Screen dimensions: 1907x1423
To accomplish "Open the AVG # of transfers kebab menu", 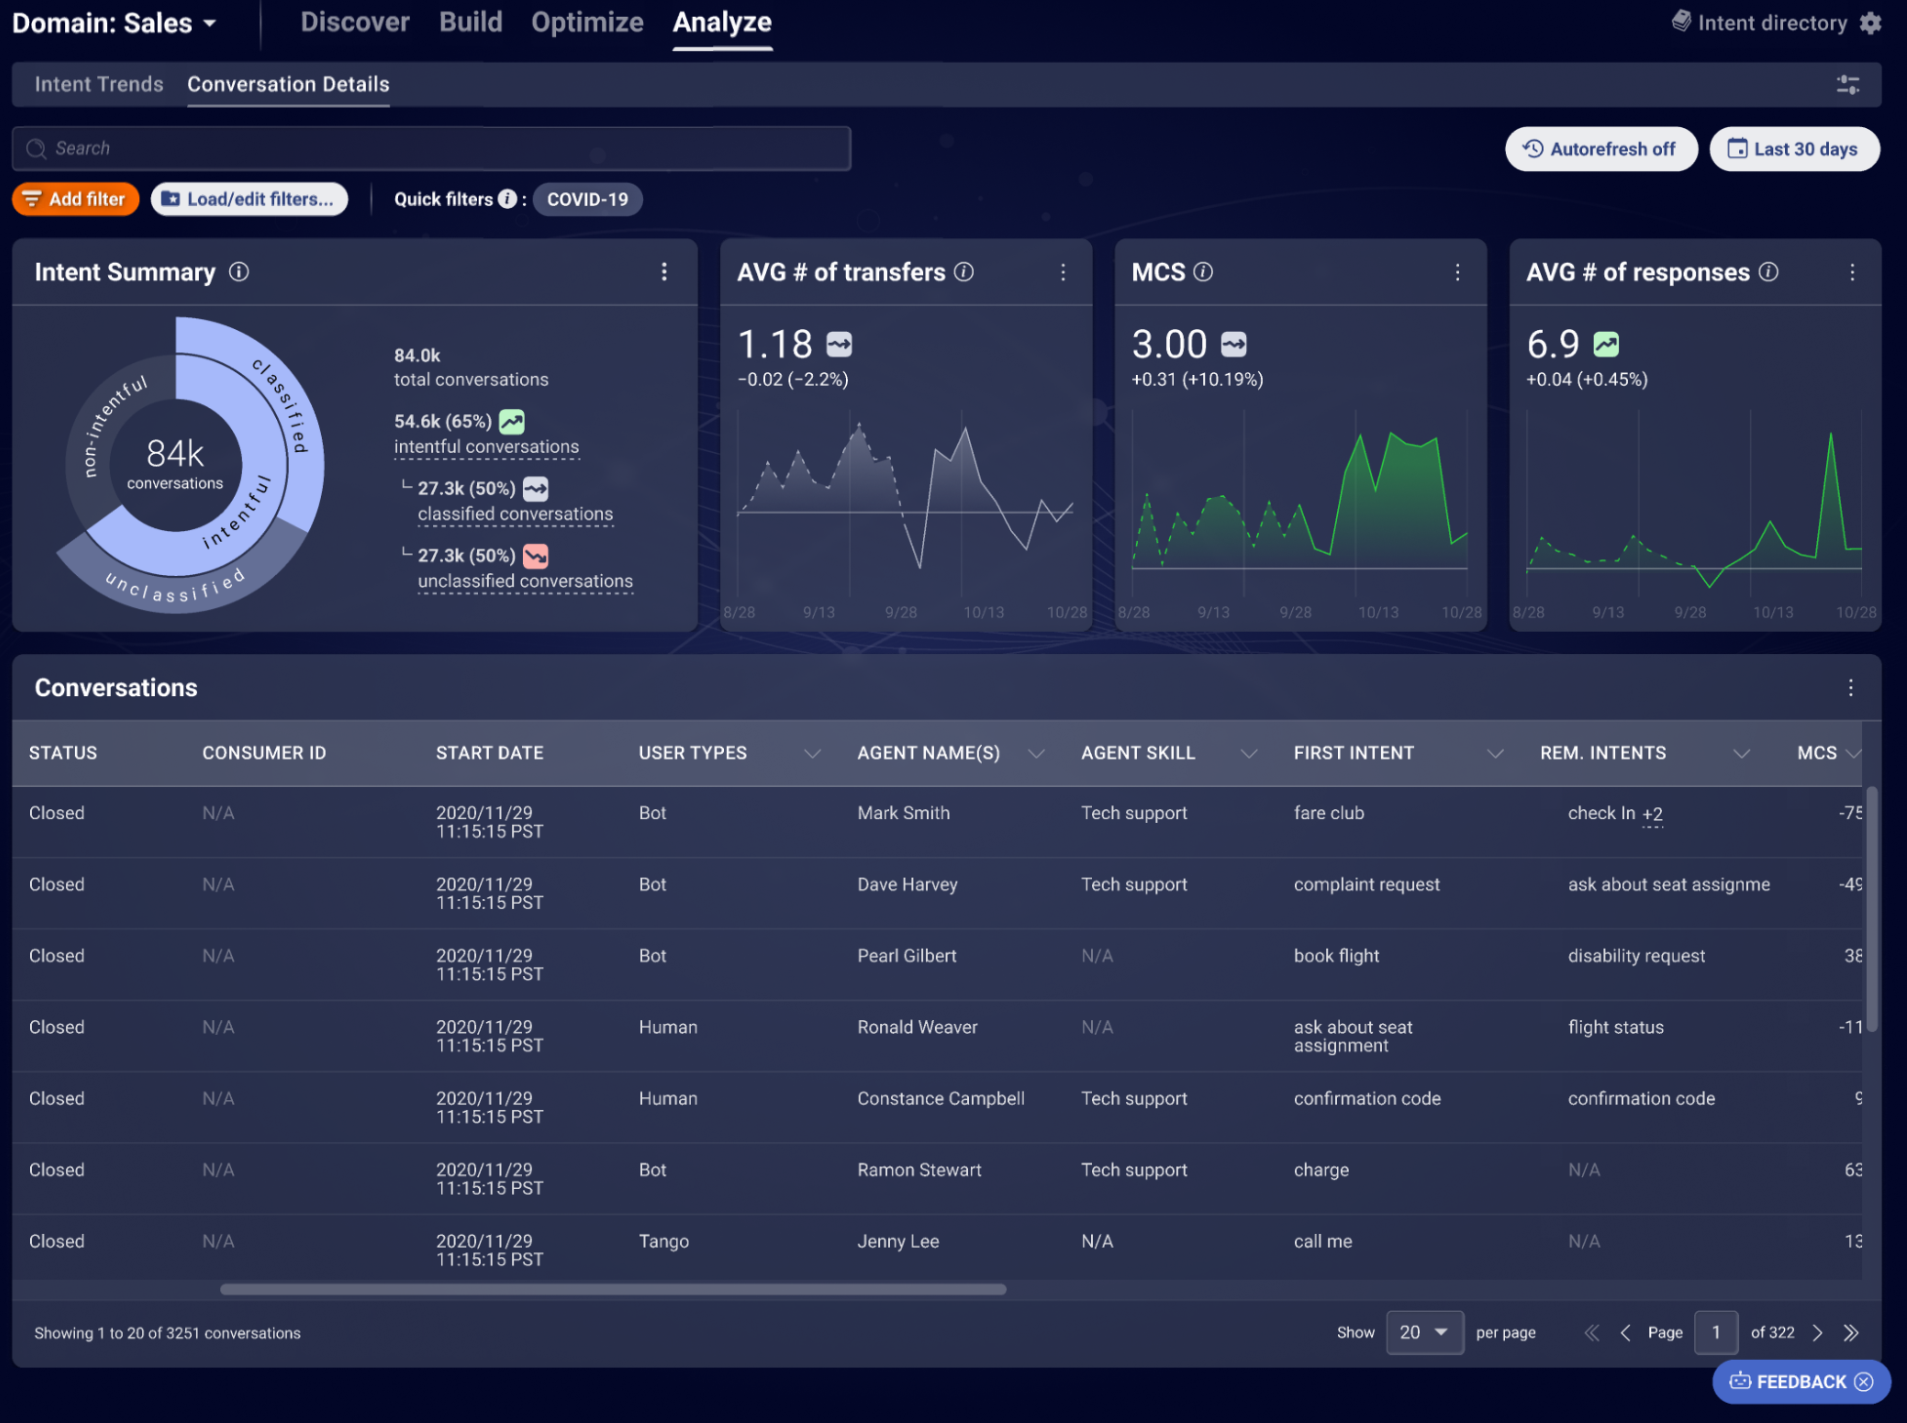I will pos(1063,272).
